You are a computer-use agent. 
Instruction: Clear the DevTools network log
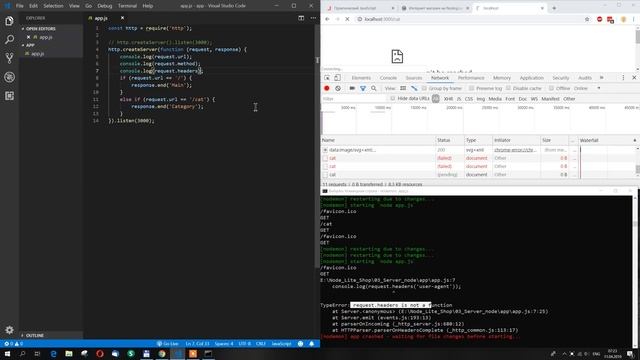point(338,88)
